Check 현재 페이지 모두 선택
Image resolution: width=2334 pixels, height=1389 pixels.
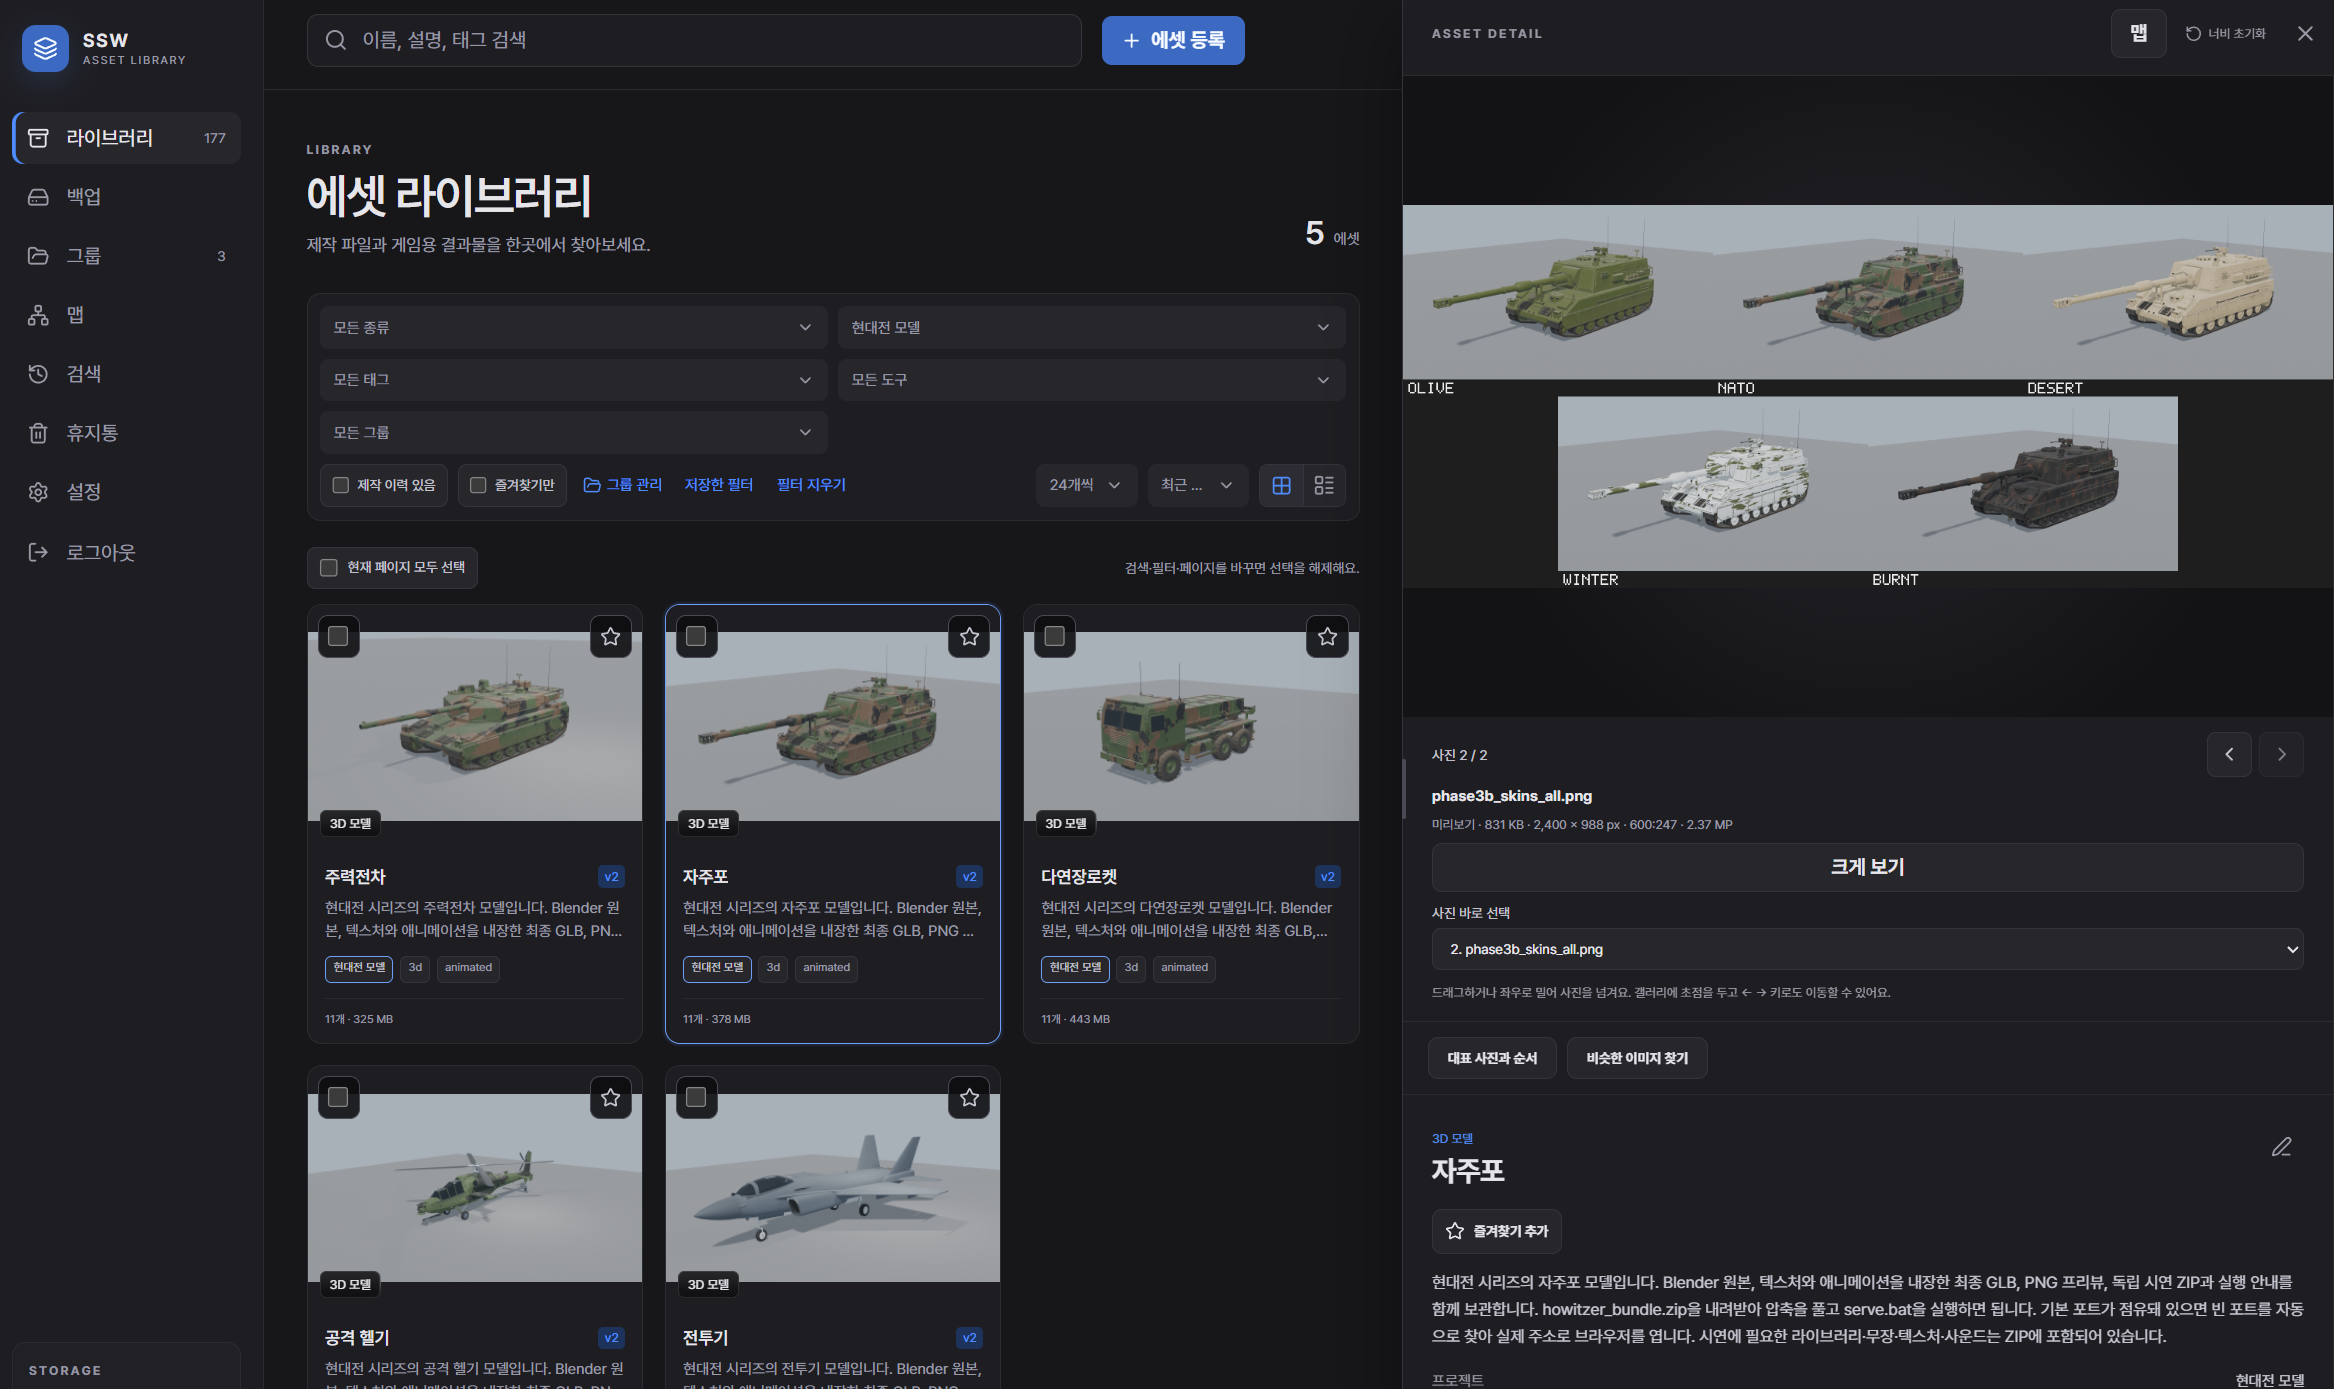pos(329,568)
